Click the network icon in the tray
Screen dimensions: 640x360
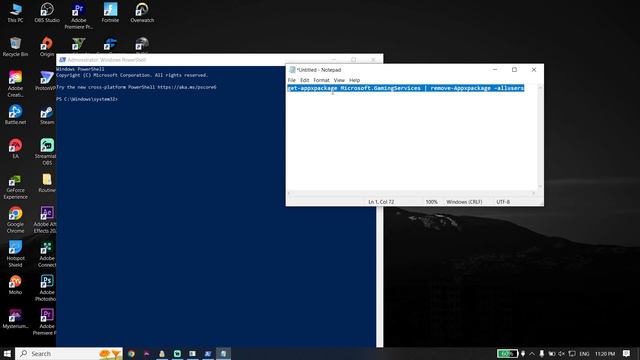pos(572,353)
